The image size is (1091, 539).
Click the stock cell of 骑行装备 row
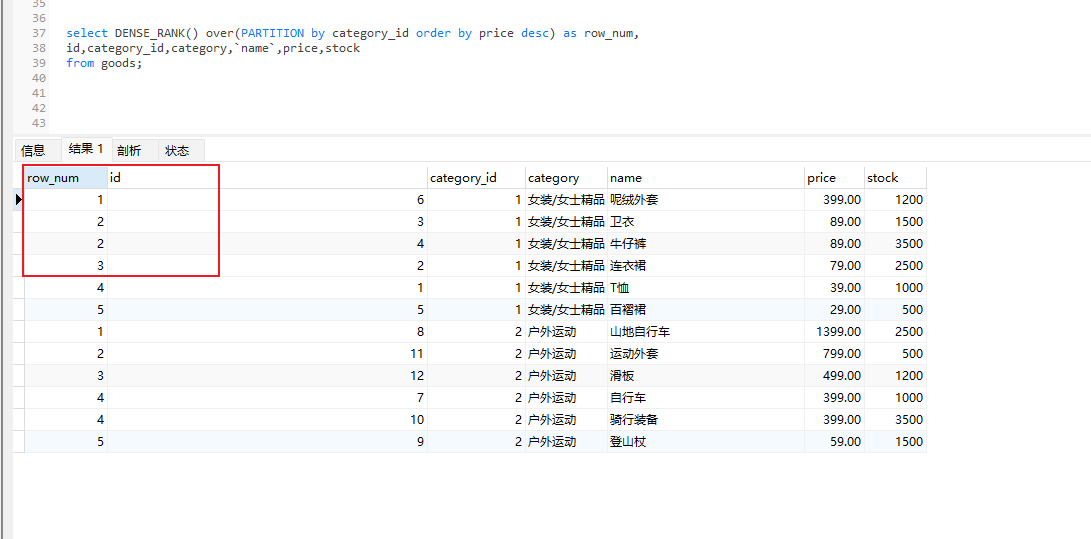[x=895, y=419]
